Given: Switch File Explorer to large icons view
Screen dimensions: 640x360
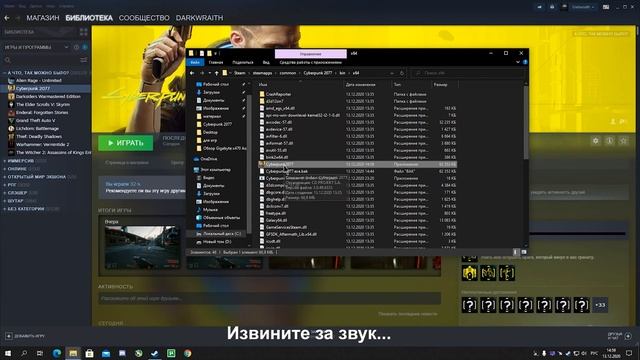Looking at the screenshot, I should (x=523, y=252).
